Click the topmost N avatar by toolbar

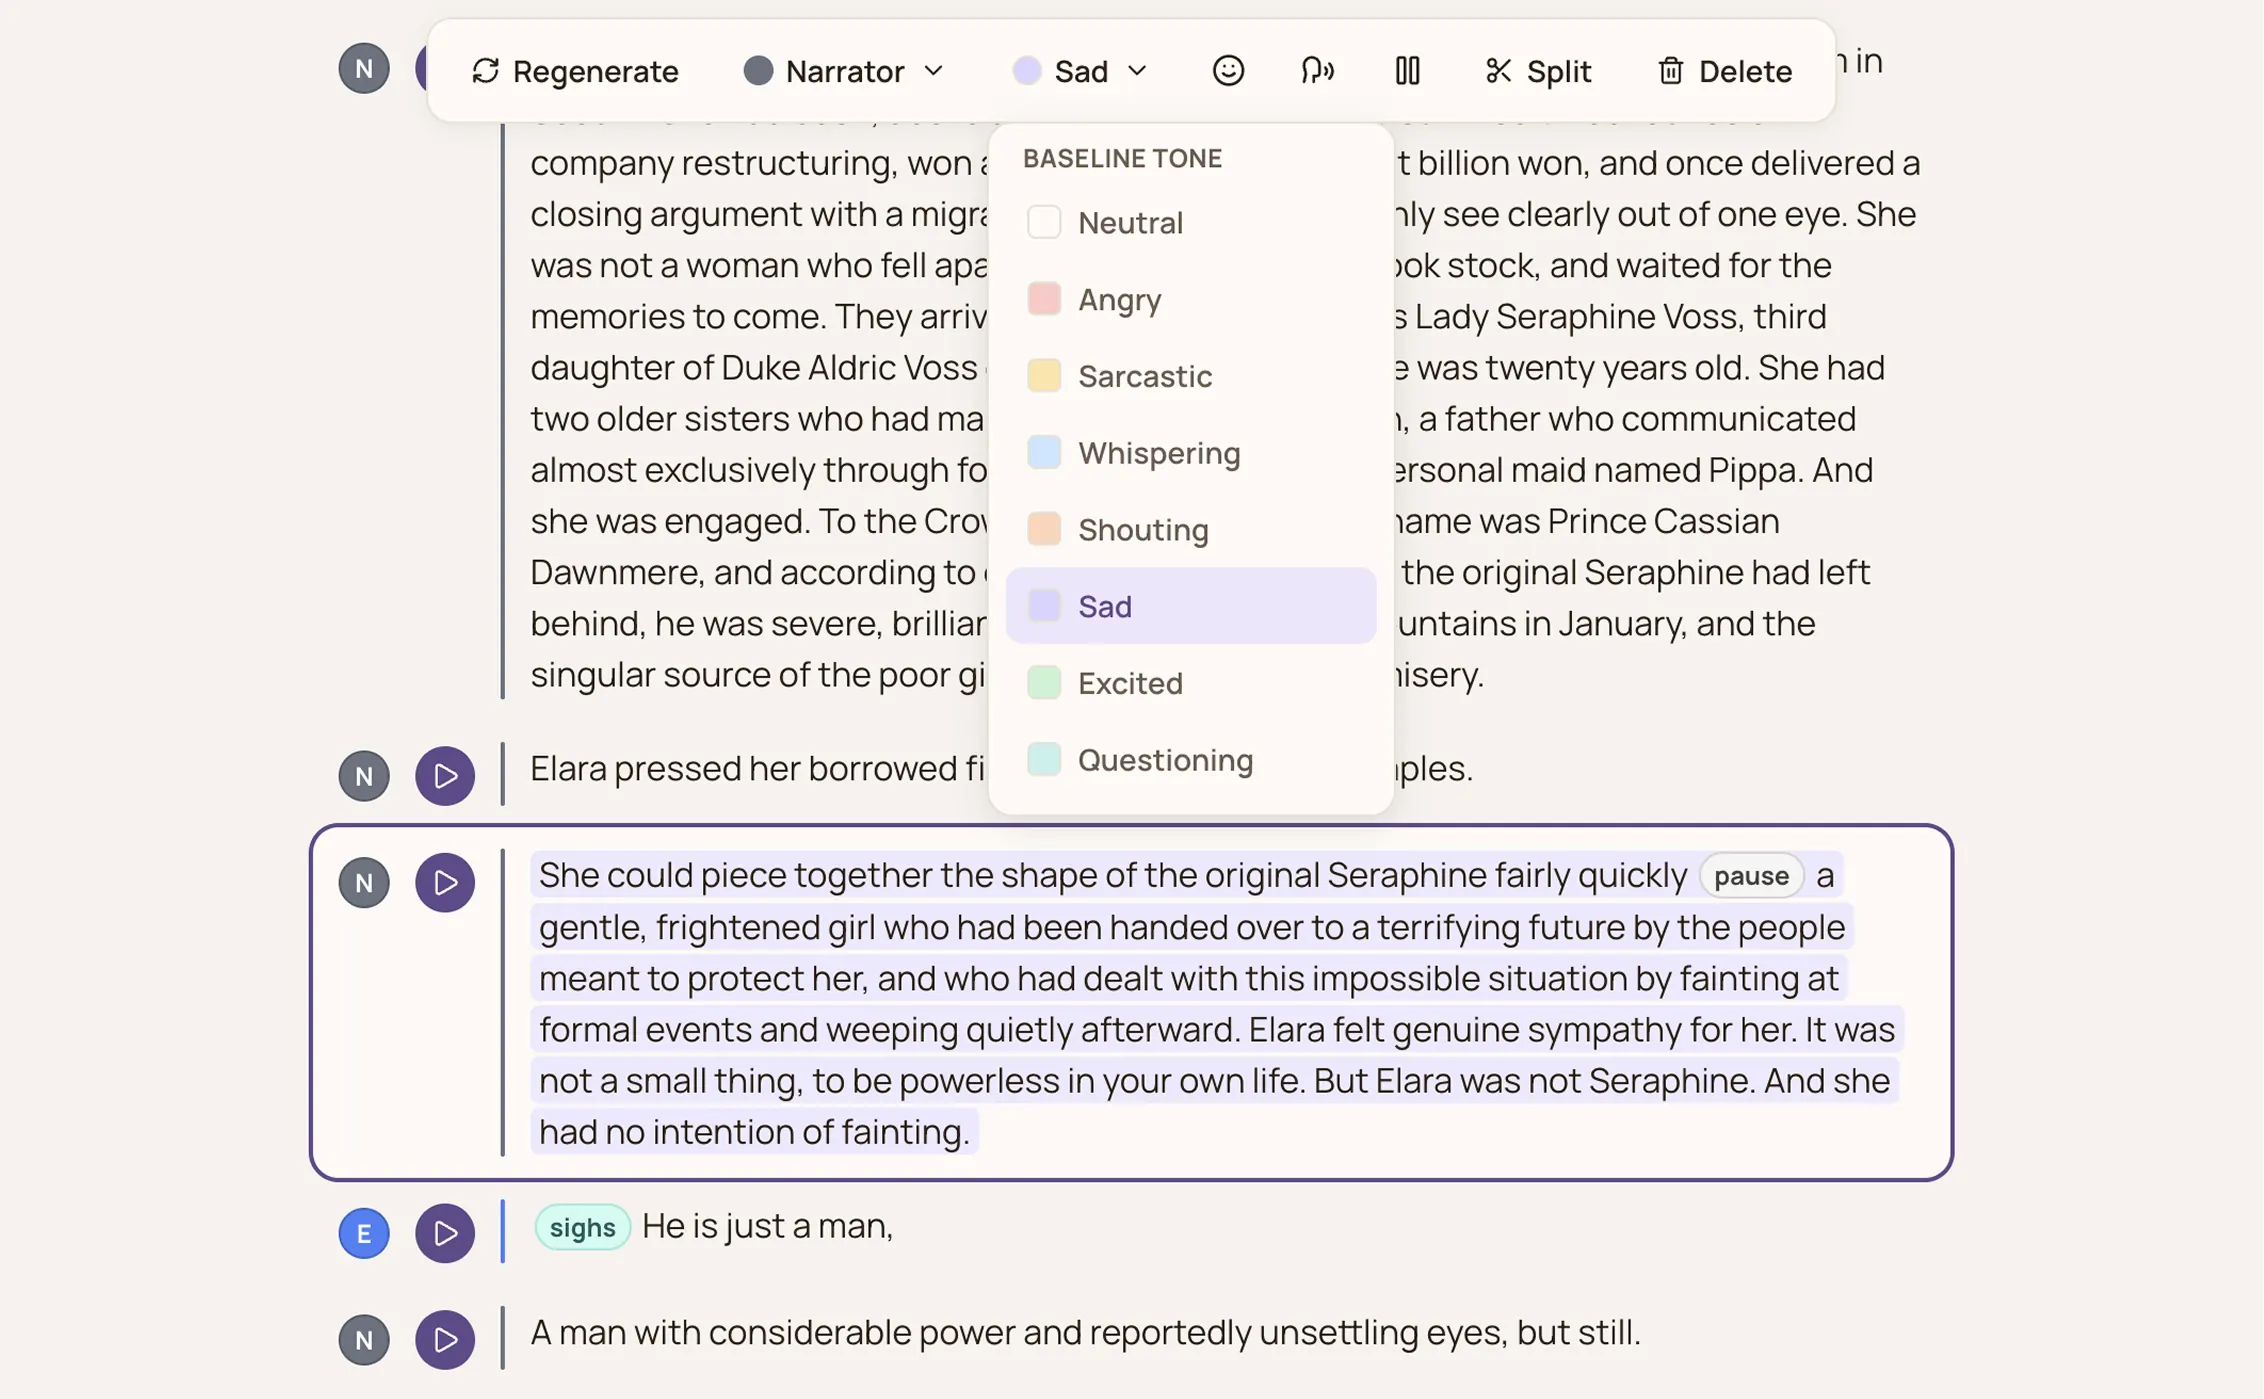364,69
